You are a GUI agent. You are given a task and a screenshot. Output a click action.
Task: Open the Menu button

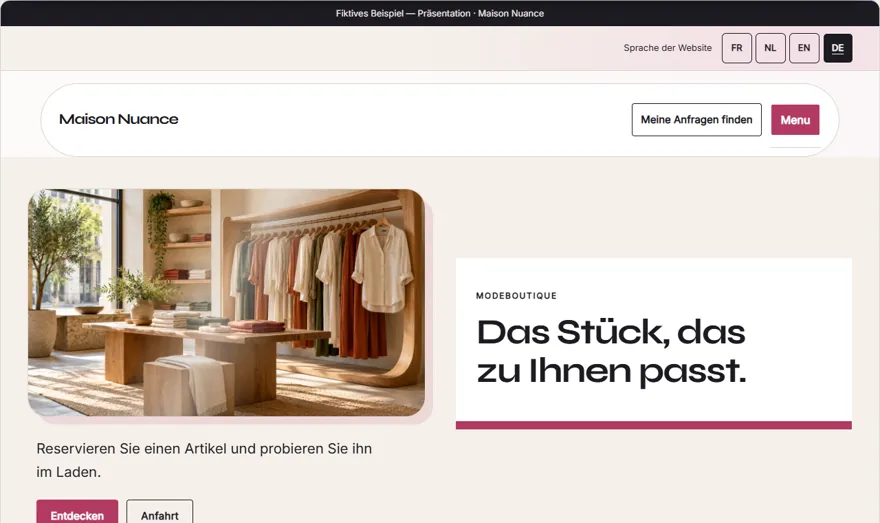pos(795,120)
